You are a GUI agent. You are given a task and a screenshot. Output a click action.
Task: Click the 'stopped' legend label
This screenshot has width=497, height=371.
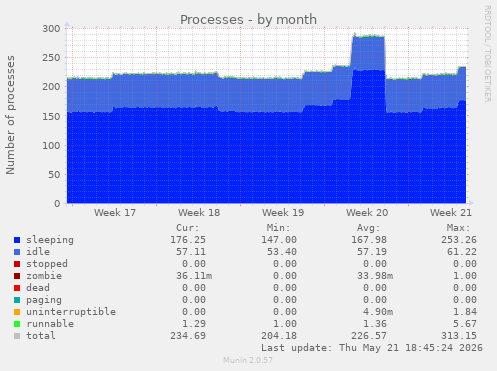click(x=47, y=264)
